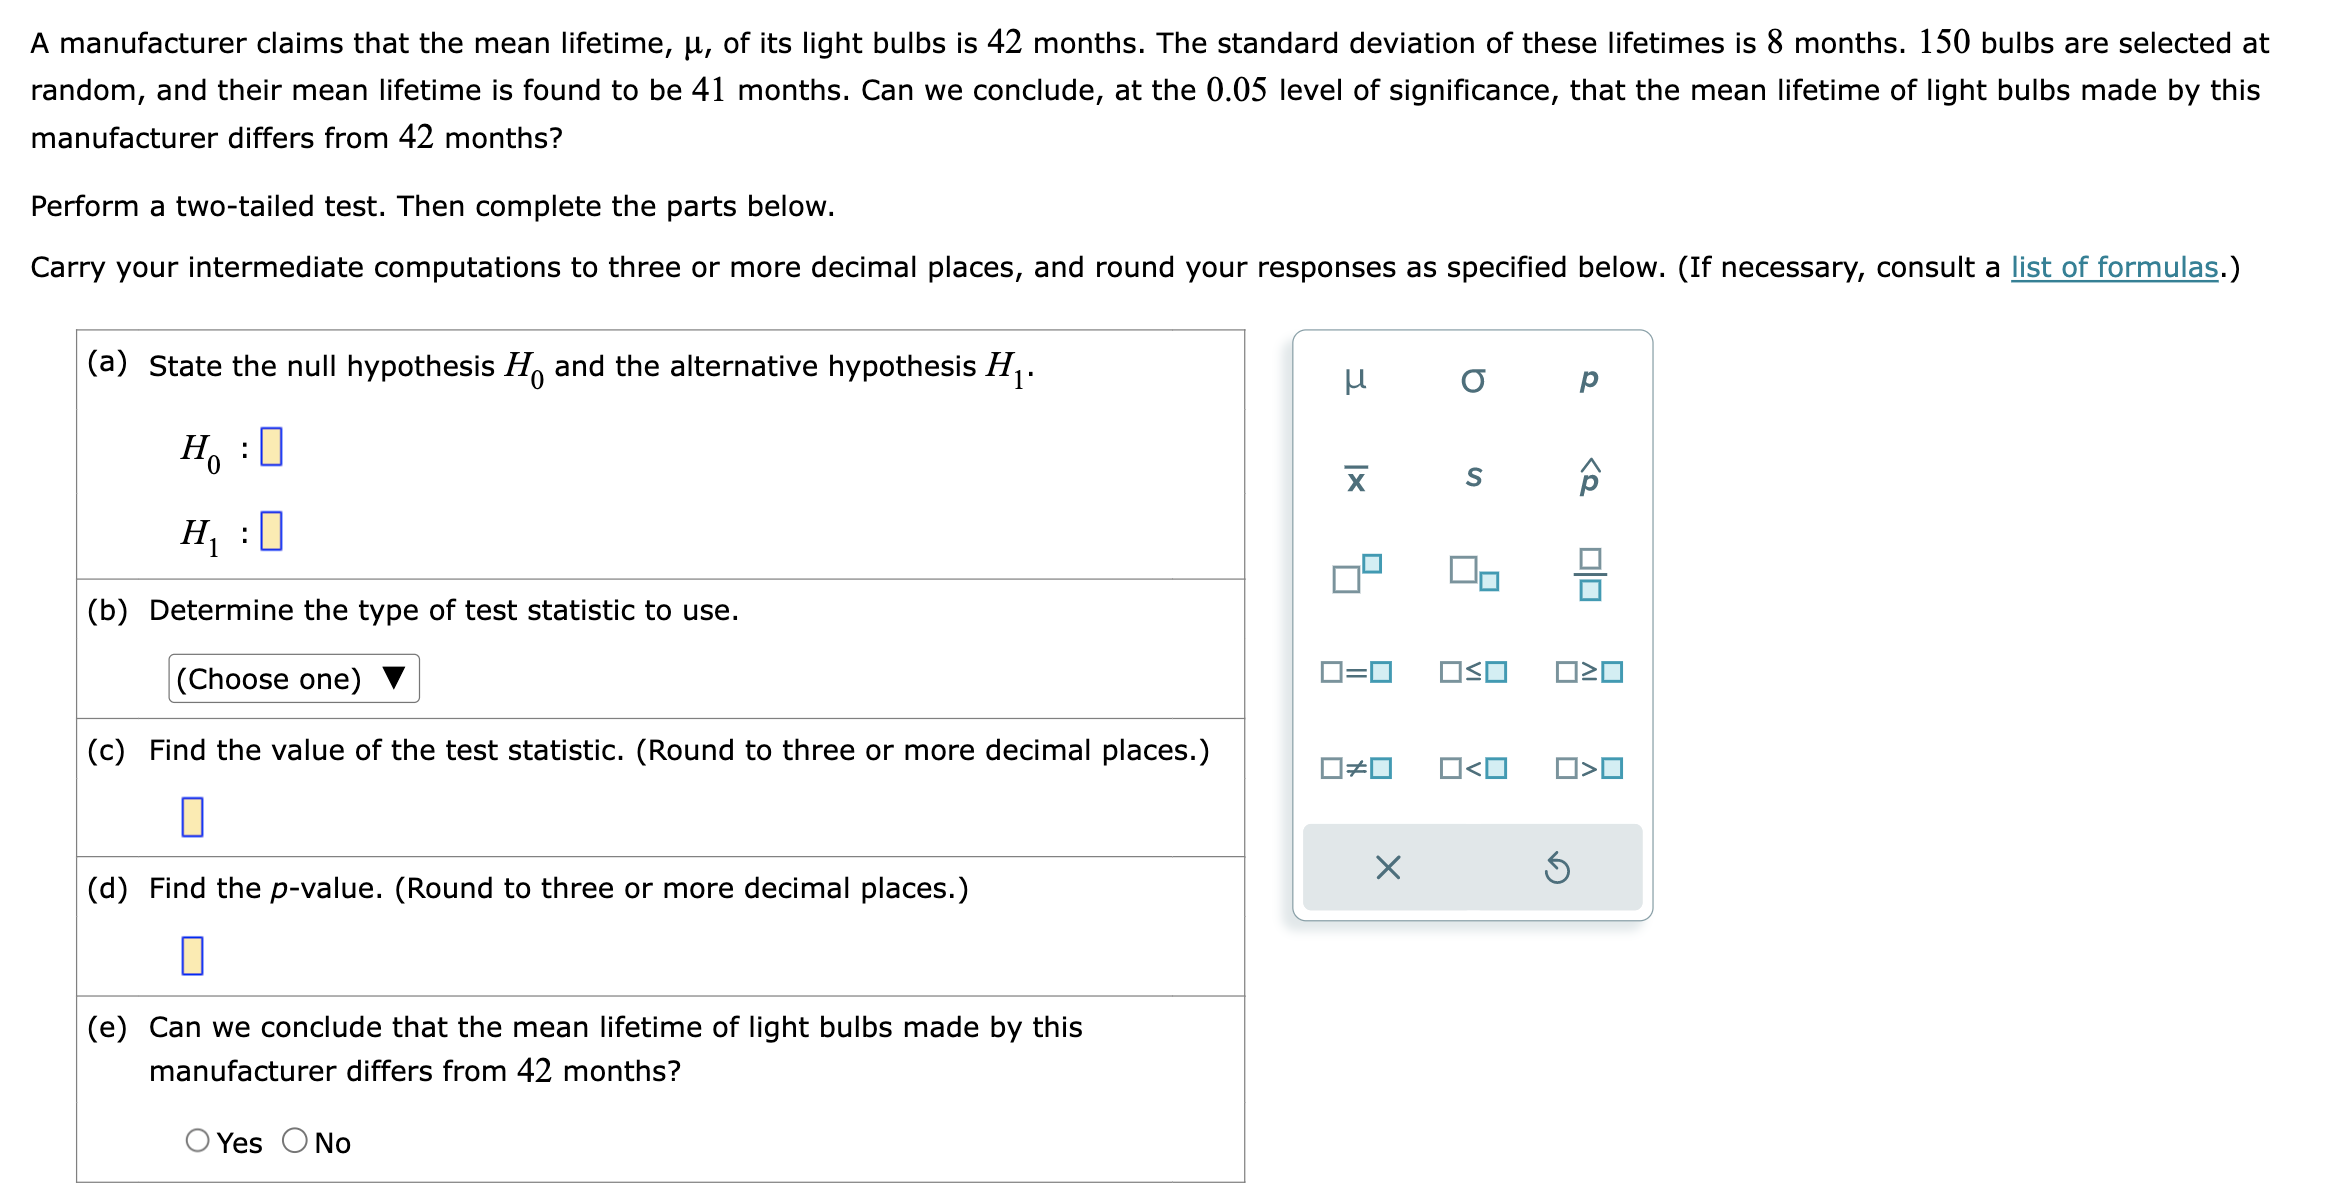Image resolution: width=2330 pixels, height=1196 pixels.
Task: Select the No radio button
Action: pyautogui.click(x=294, y=1140)
